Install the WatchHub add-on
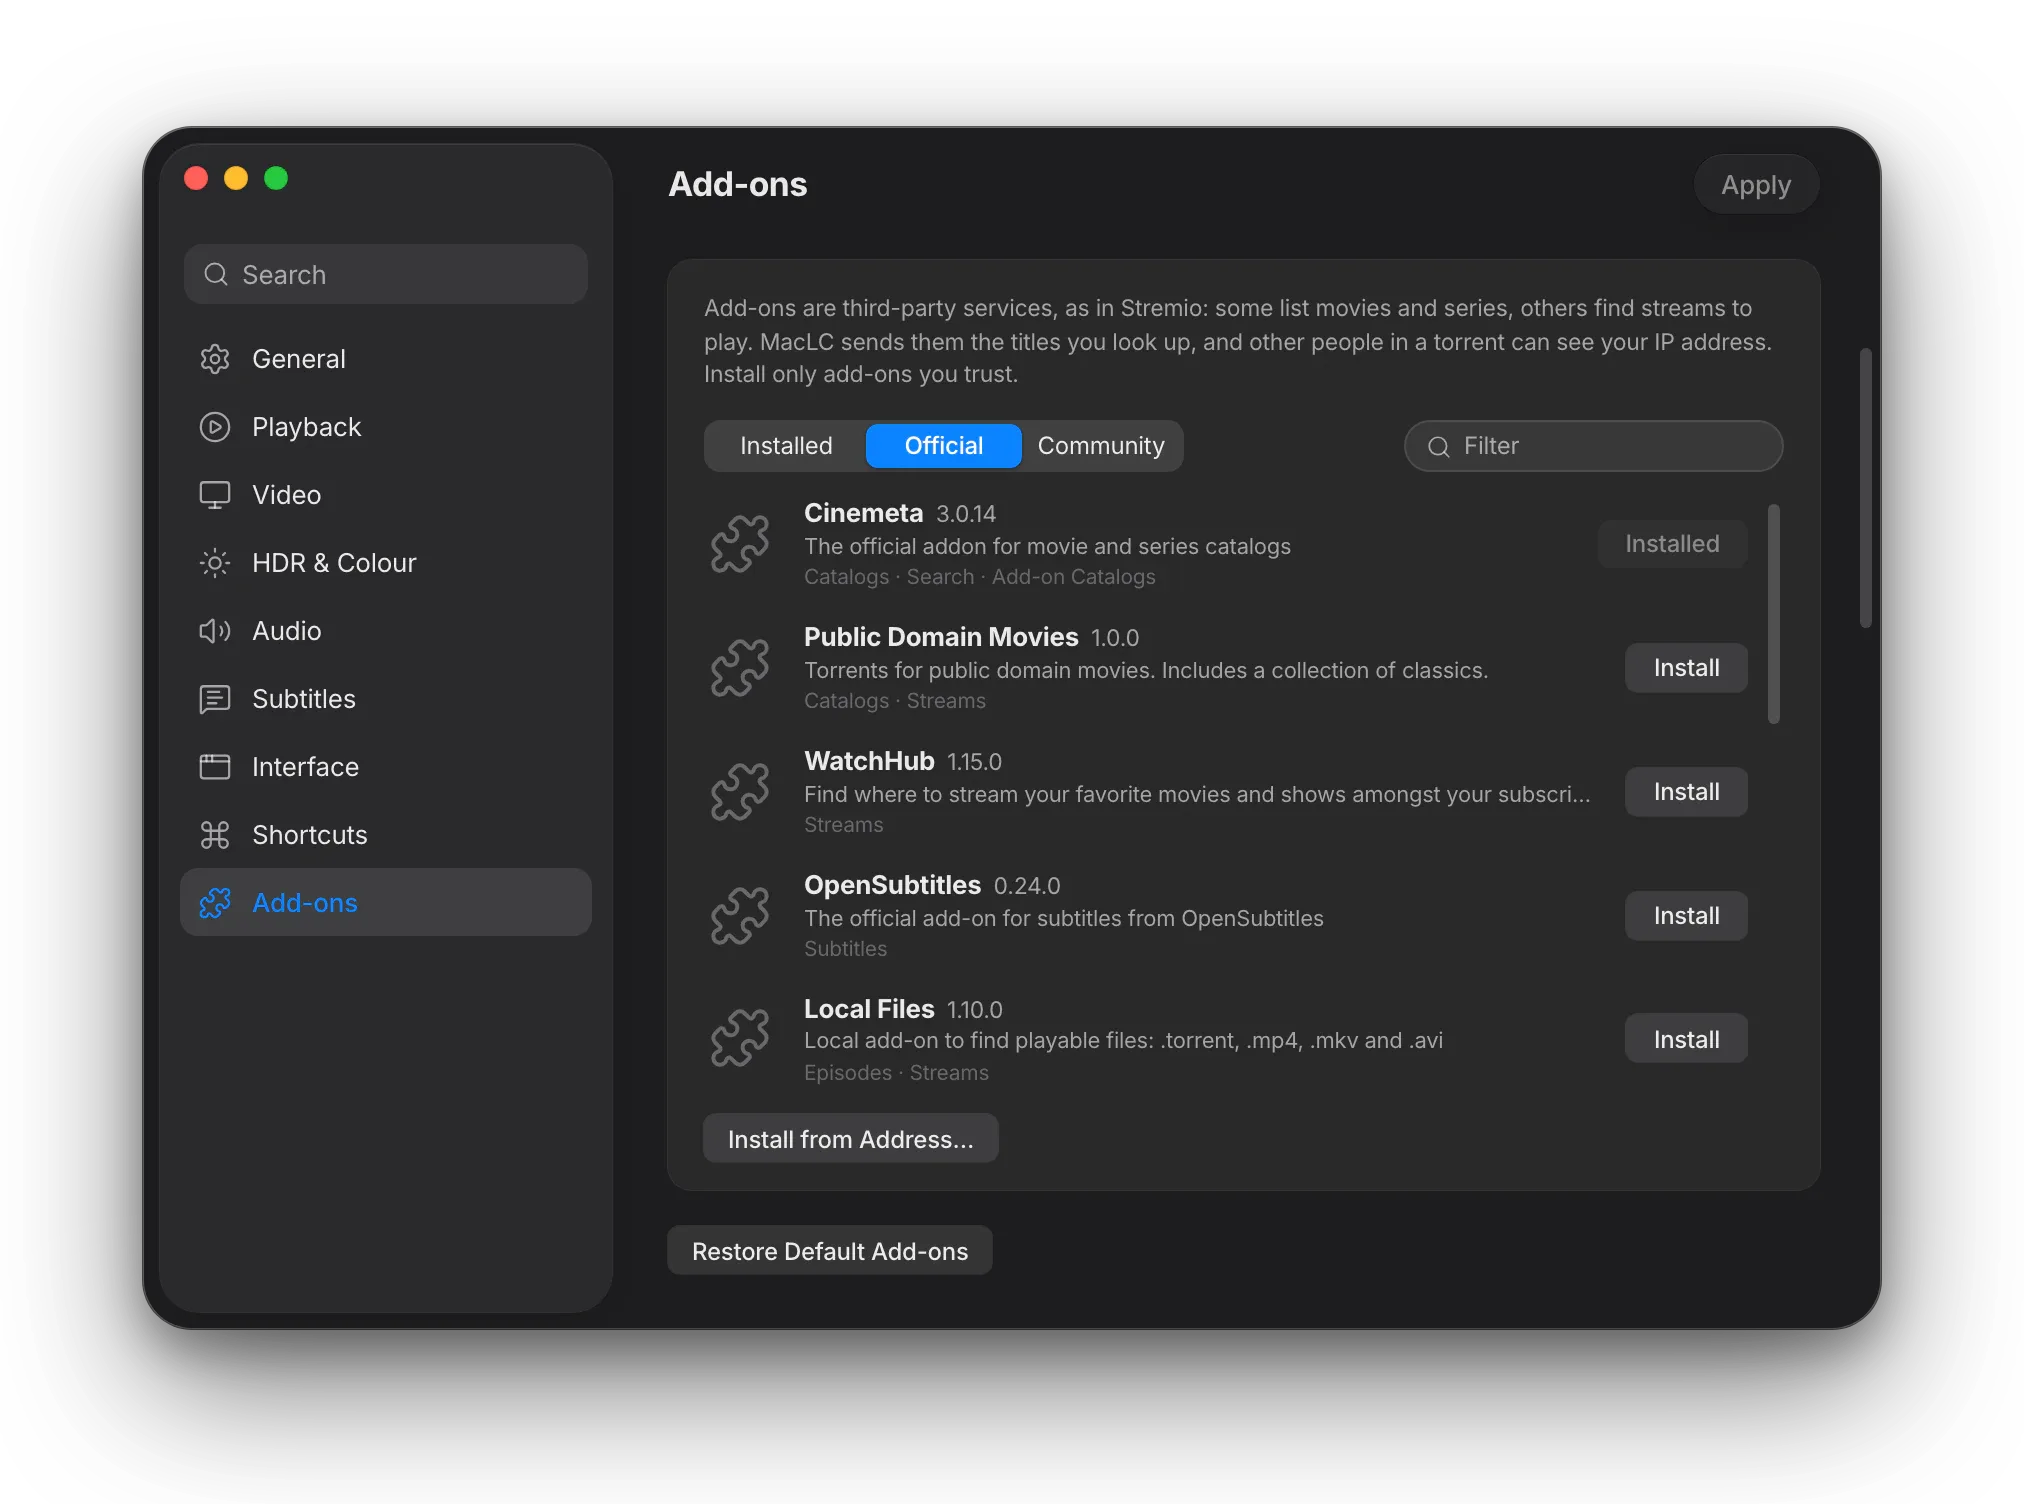The height and width of the screenshot is (1504, 2024). (1686, 792)
